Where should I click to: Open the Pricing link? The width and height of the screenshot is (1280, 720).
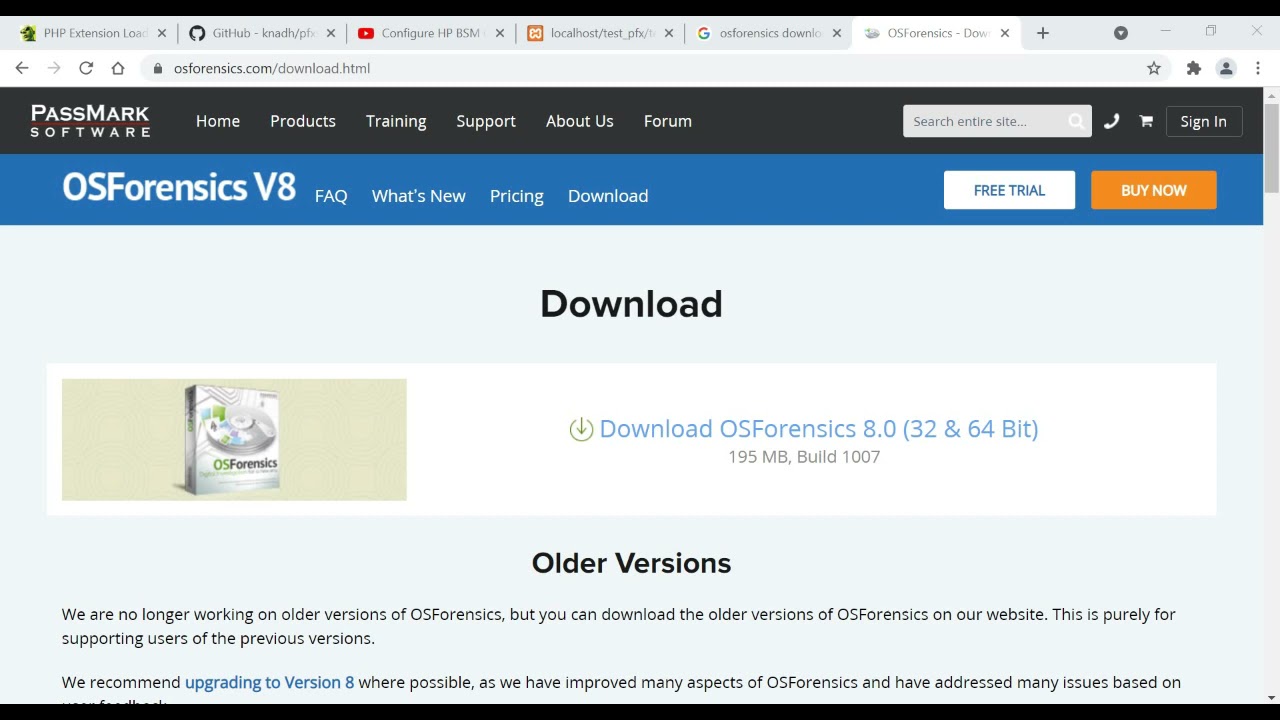pos(517,196)
